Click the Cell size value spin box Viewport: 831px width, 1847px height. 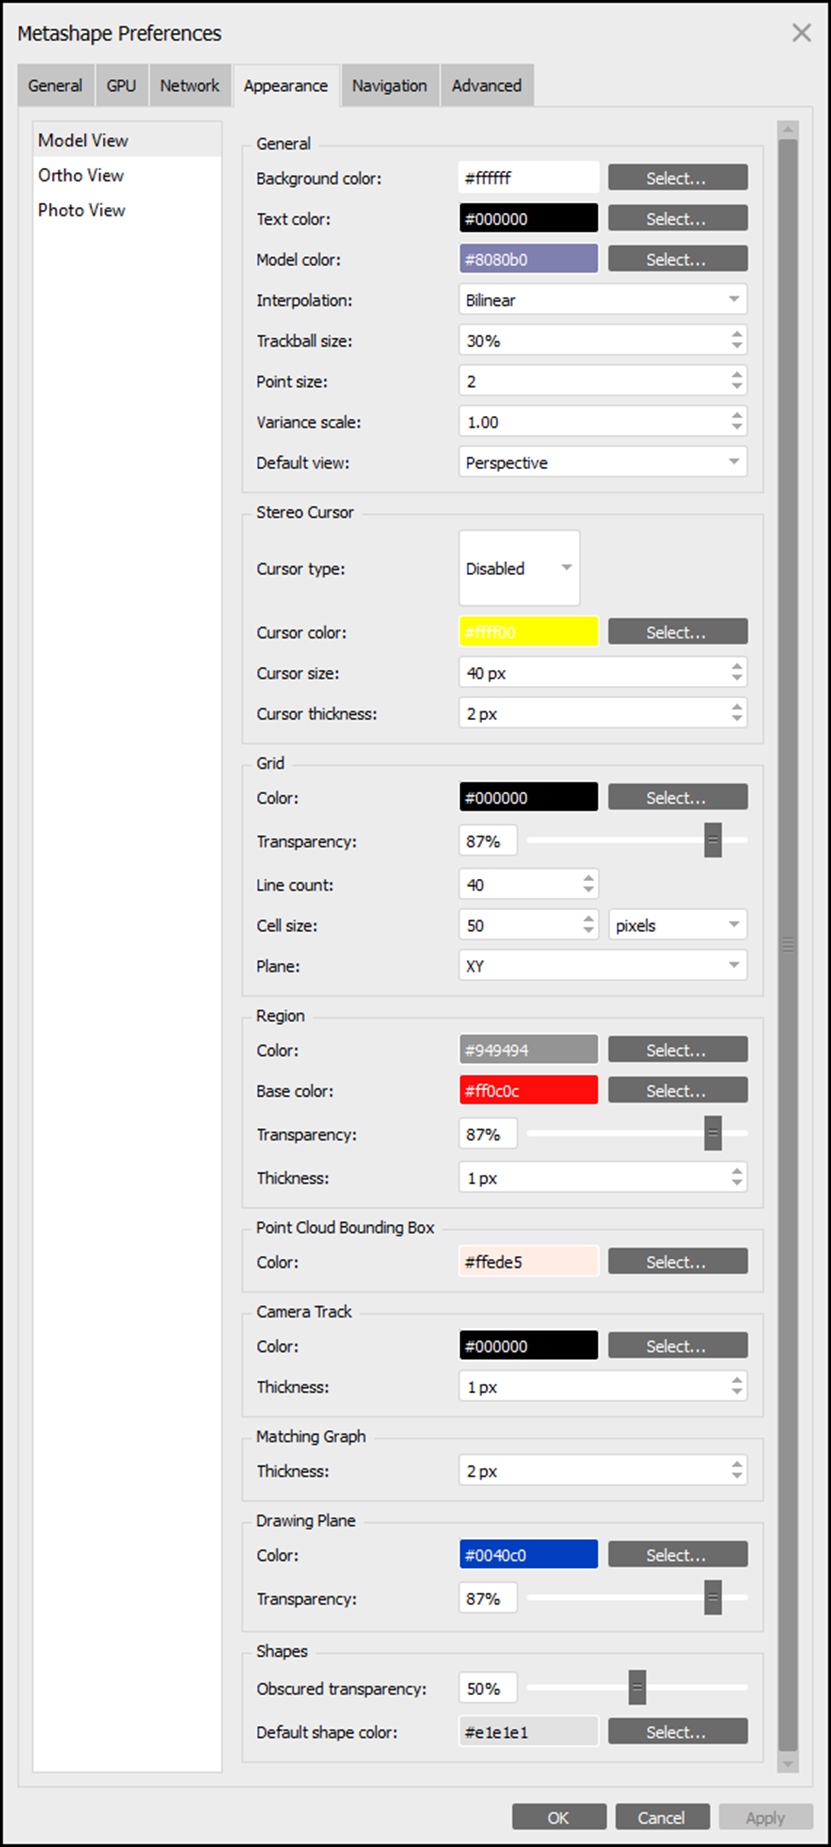[529, 925]
